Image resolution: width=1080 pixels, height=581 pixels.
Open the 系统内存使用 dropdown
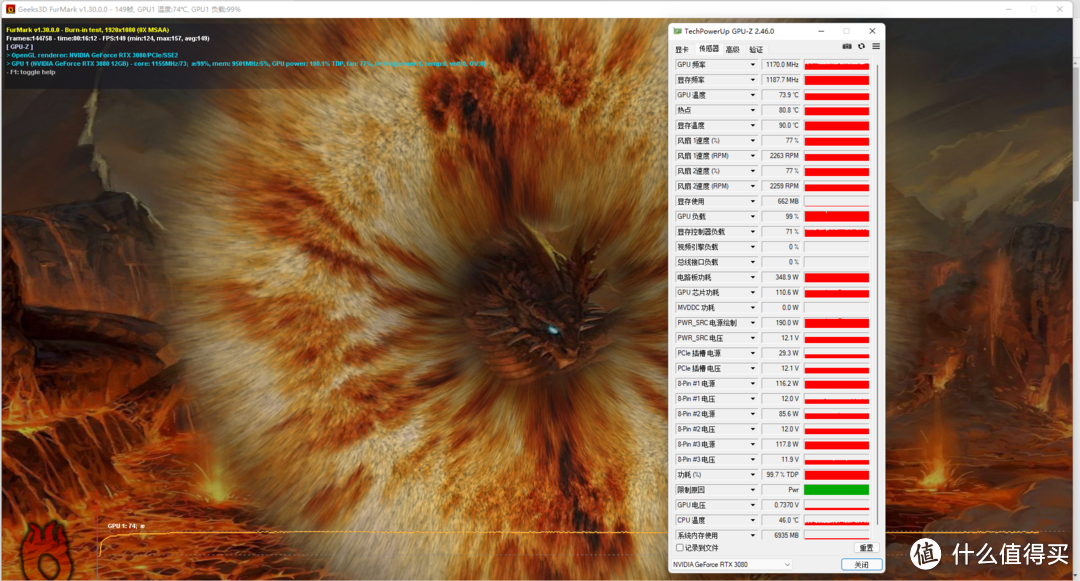pos(752,535)
